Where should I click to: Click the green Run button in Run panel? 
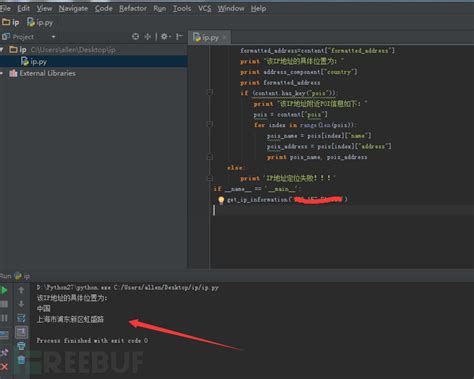(x=4, y=290)
